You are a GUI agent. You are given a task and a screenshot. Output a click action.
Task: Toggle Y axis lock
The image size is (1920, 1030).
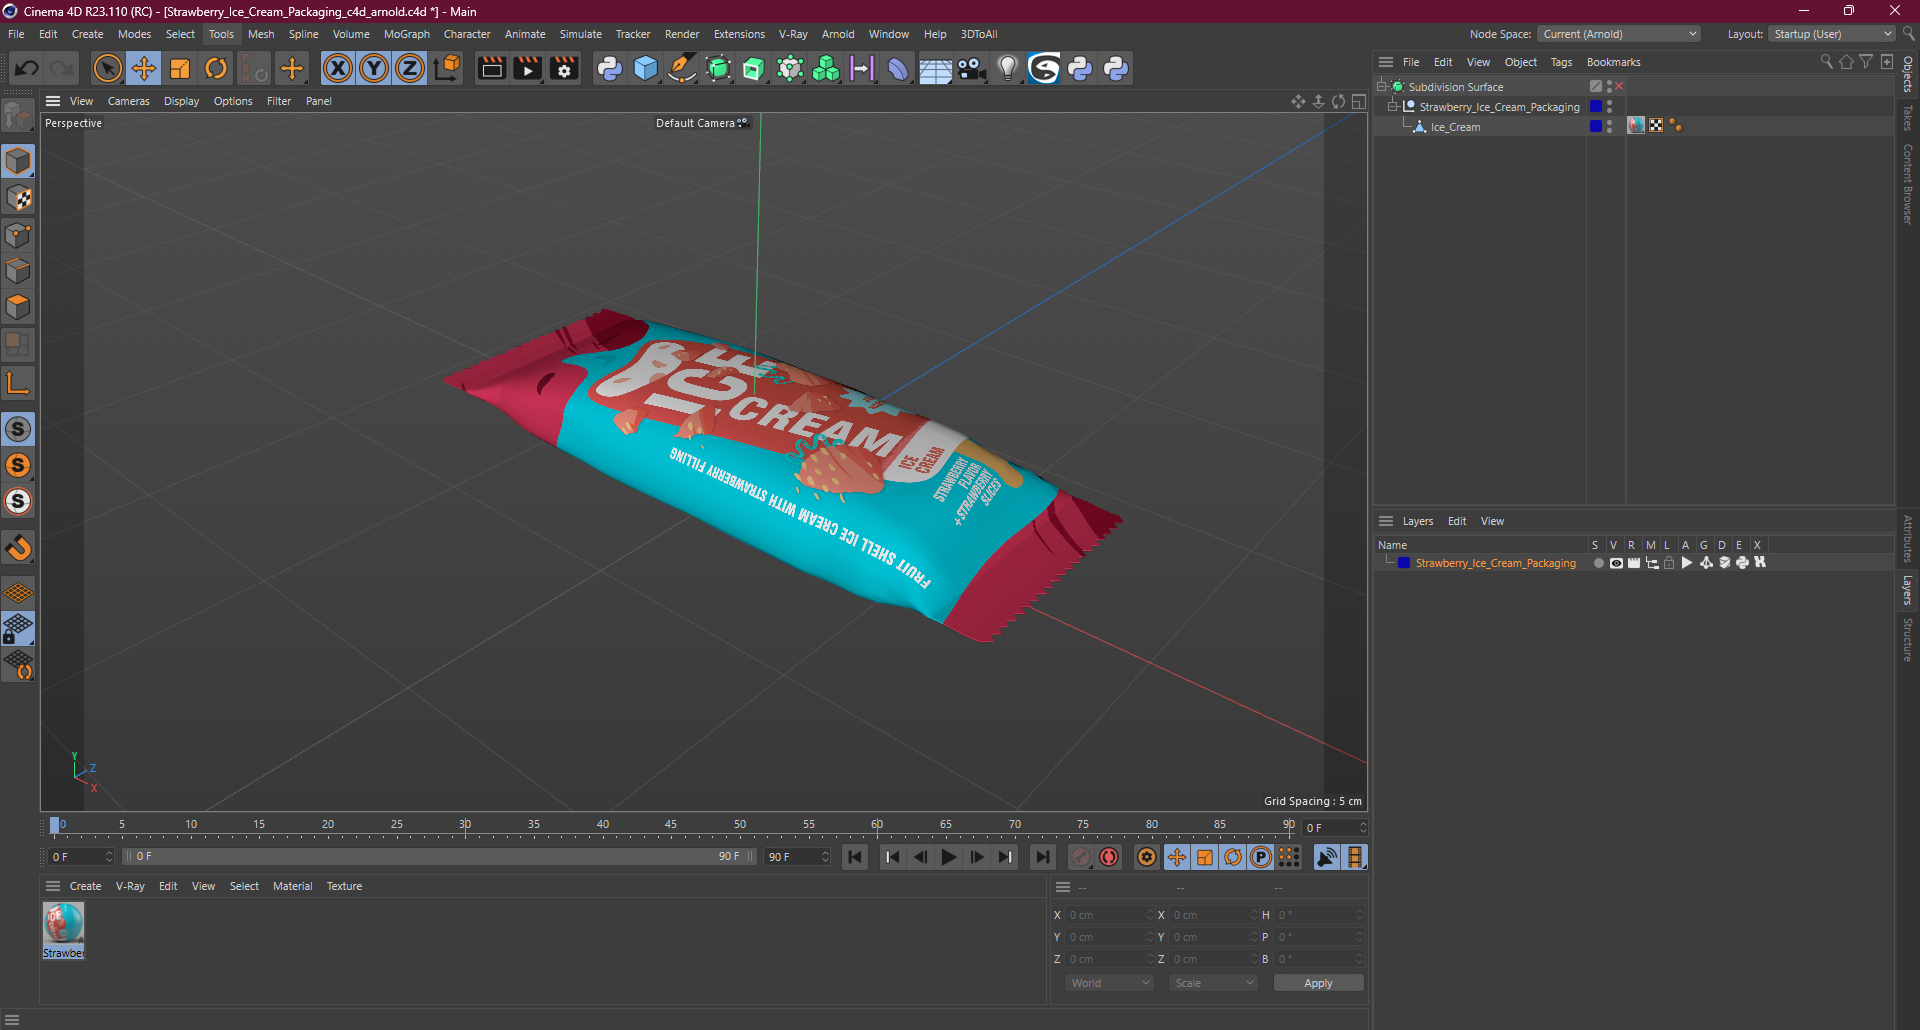coord(374,68)
